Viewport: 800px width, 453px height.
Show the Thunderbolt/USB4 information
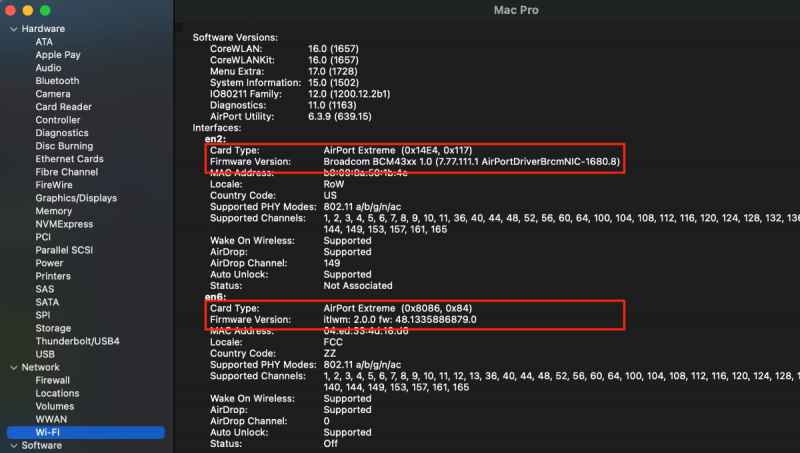point(77,341)
